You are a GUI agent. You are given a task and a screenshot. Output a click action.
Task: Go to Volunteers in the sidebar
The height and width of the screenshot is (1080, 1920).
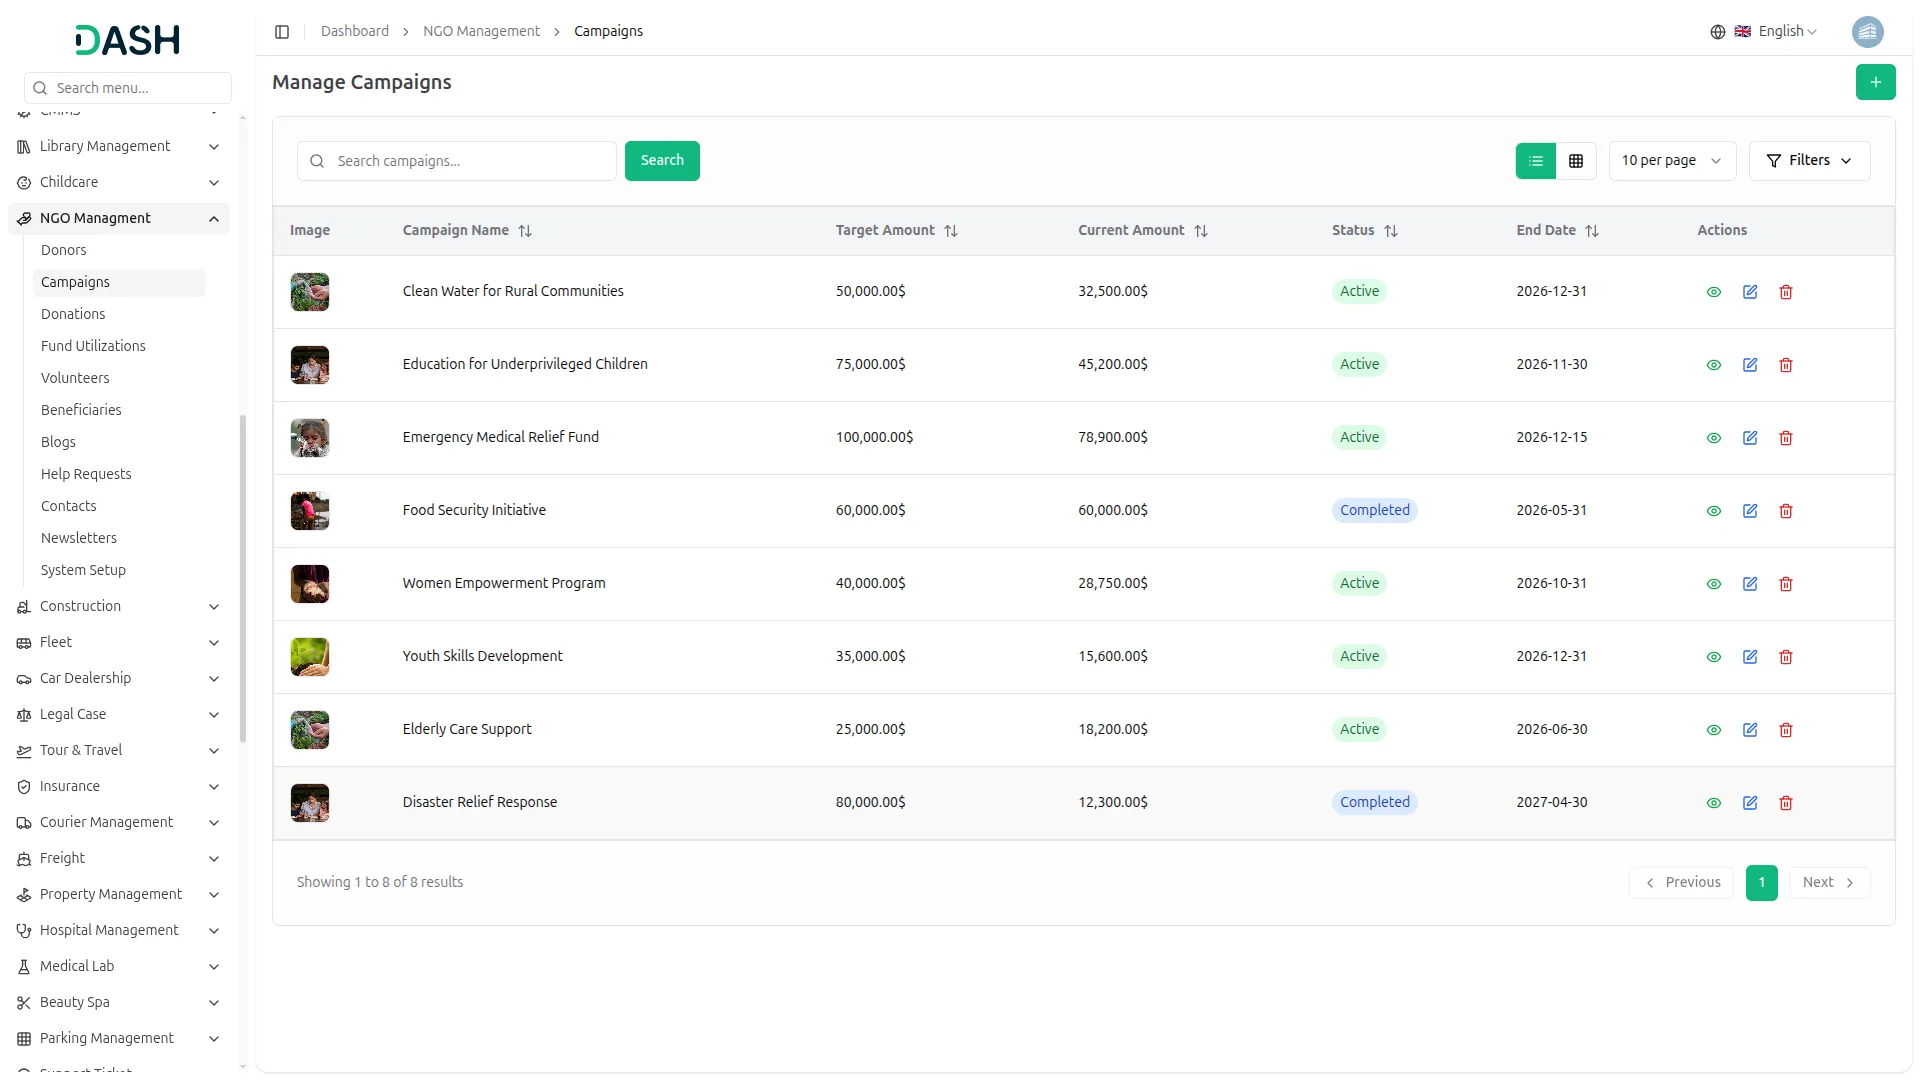[75, 378]
